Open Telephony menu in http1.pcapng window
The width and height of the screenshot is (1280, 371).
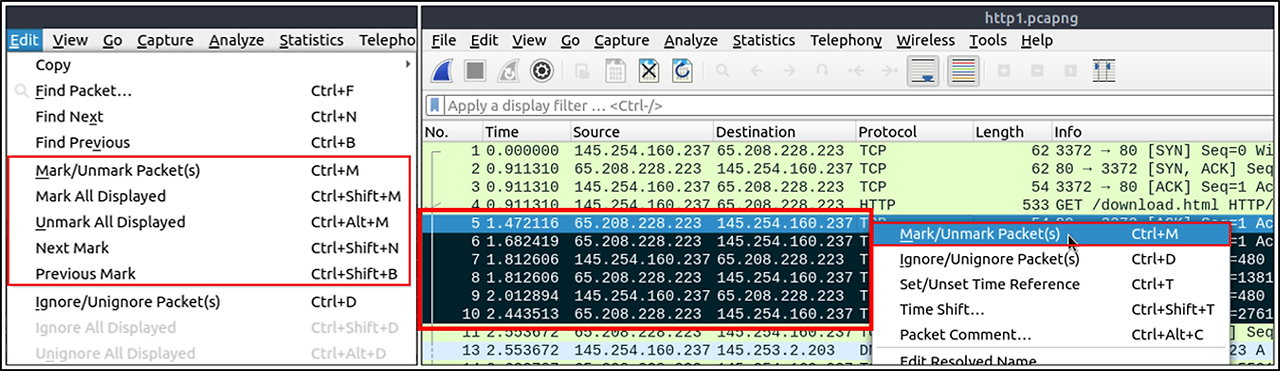coord(846,40)
